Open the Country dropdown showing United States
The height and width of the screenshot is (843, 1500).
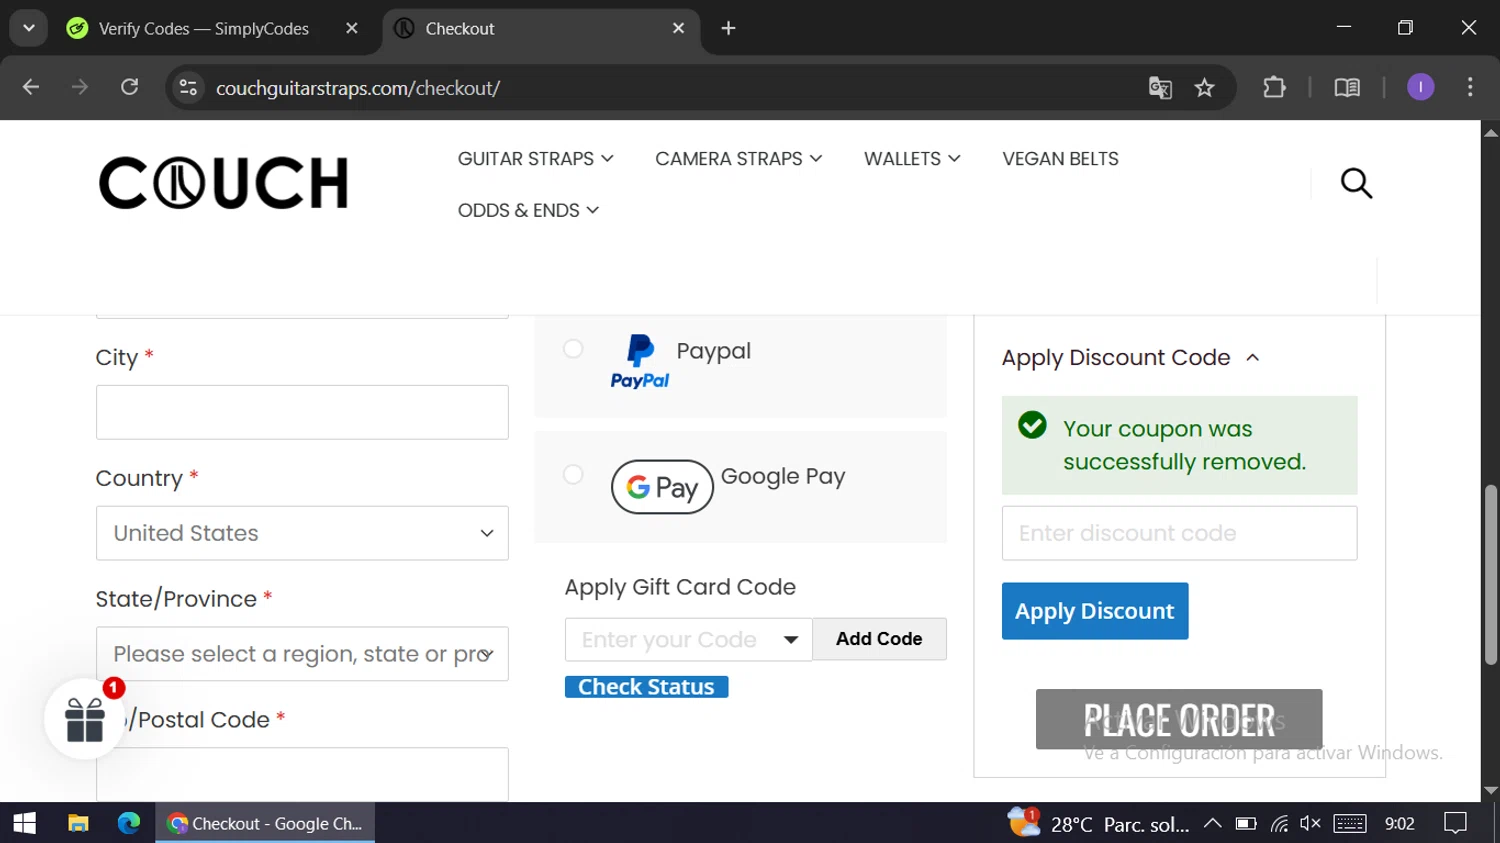(x=302, y=533)
